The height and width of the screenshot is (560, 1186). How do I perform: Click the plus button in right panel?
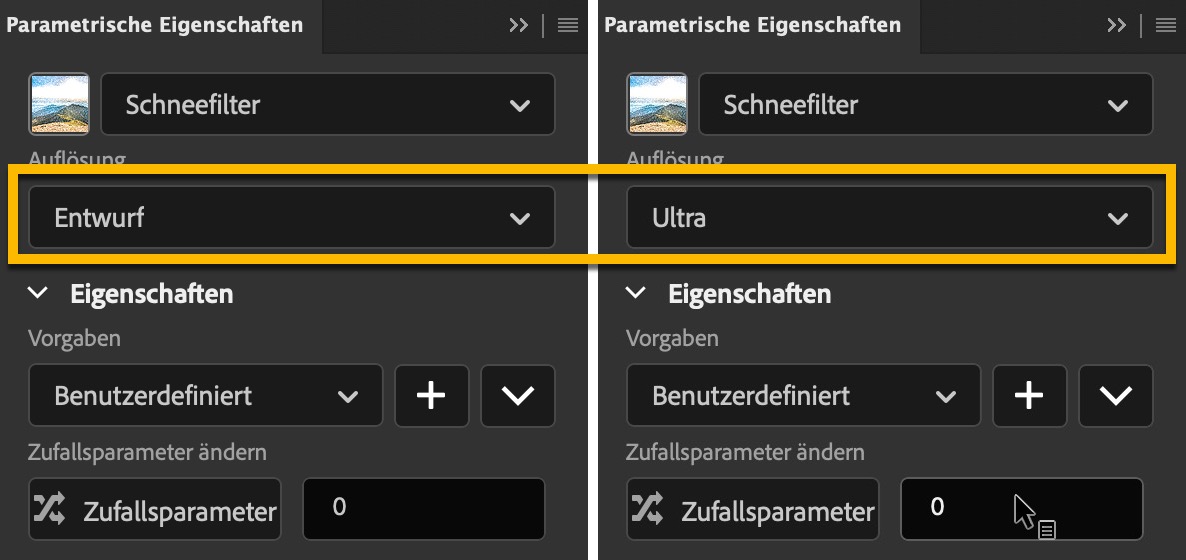click(x=1029, y=396)
